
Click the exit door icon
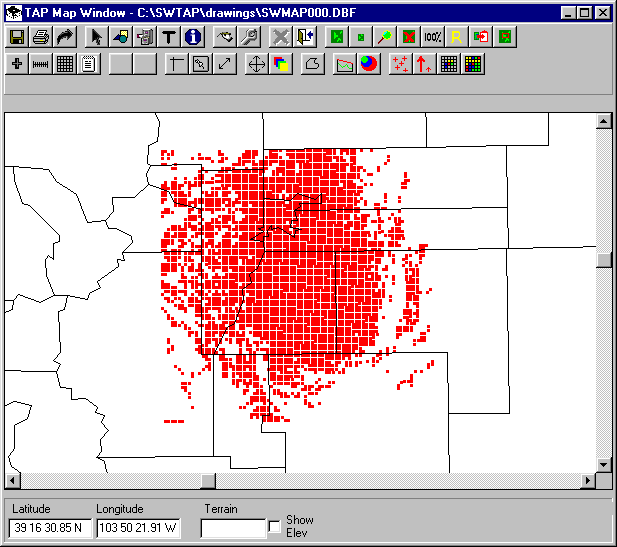click(305, 37)
